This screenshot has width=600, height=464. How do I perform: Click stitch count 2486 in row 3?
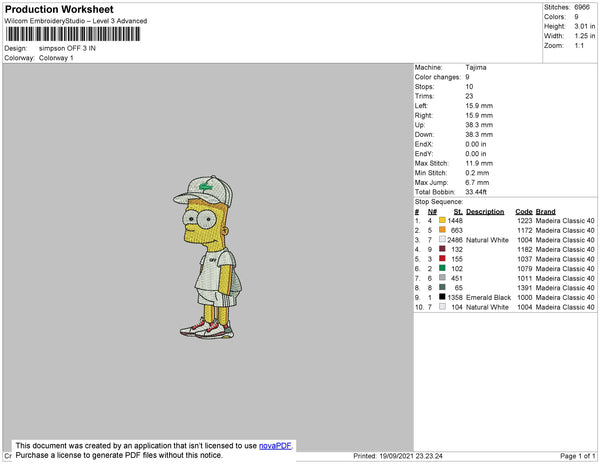tap(455, 240)
